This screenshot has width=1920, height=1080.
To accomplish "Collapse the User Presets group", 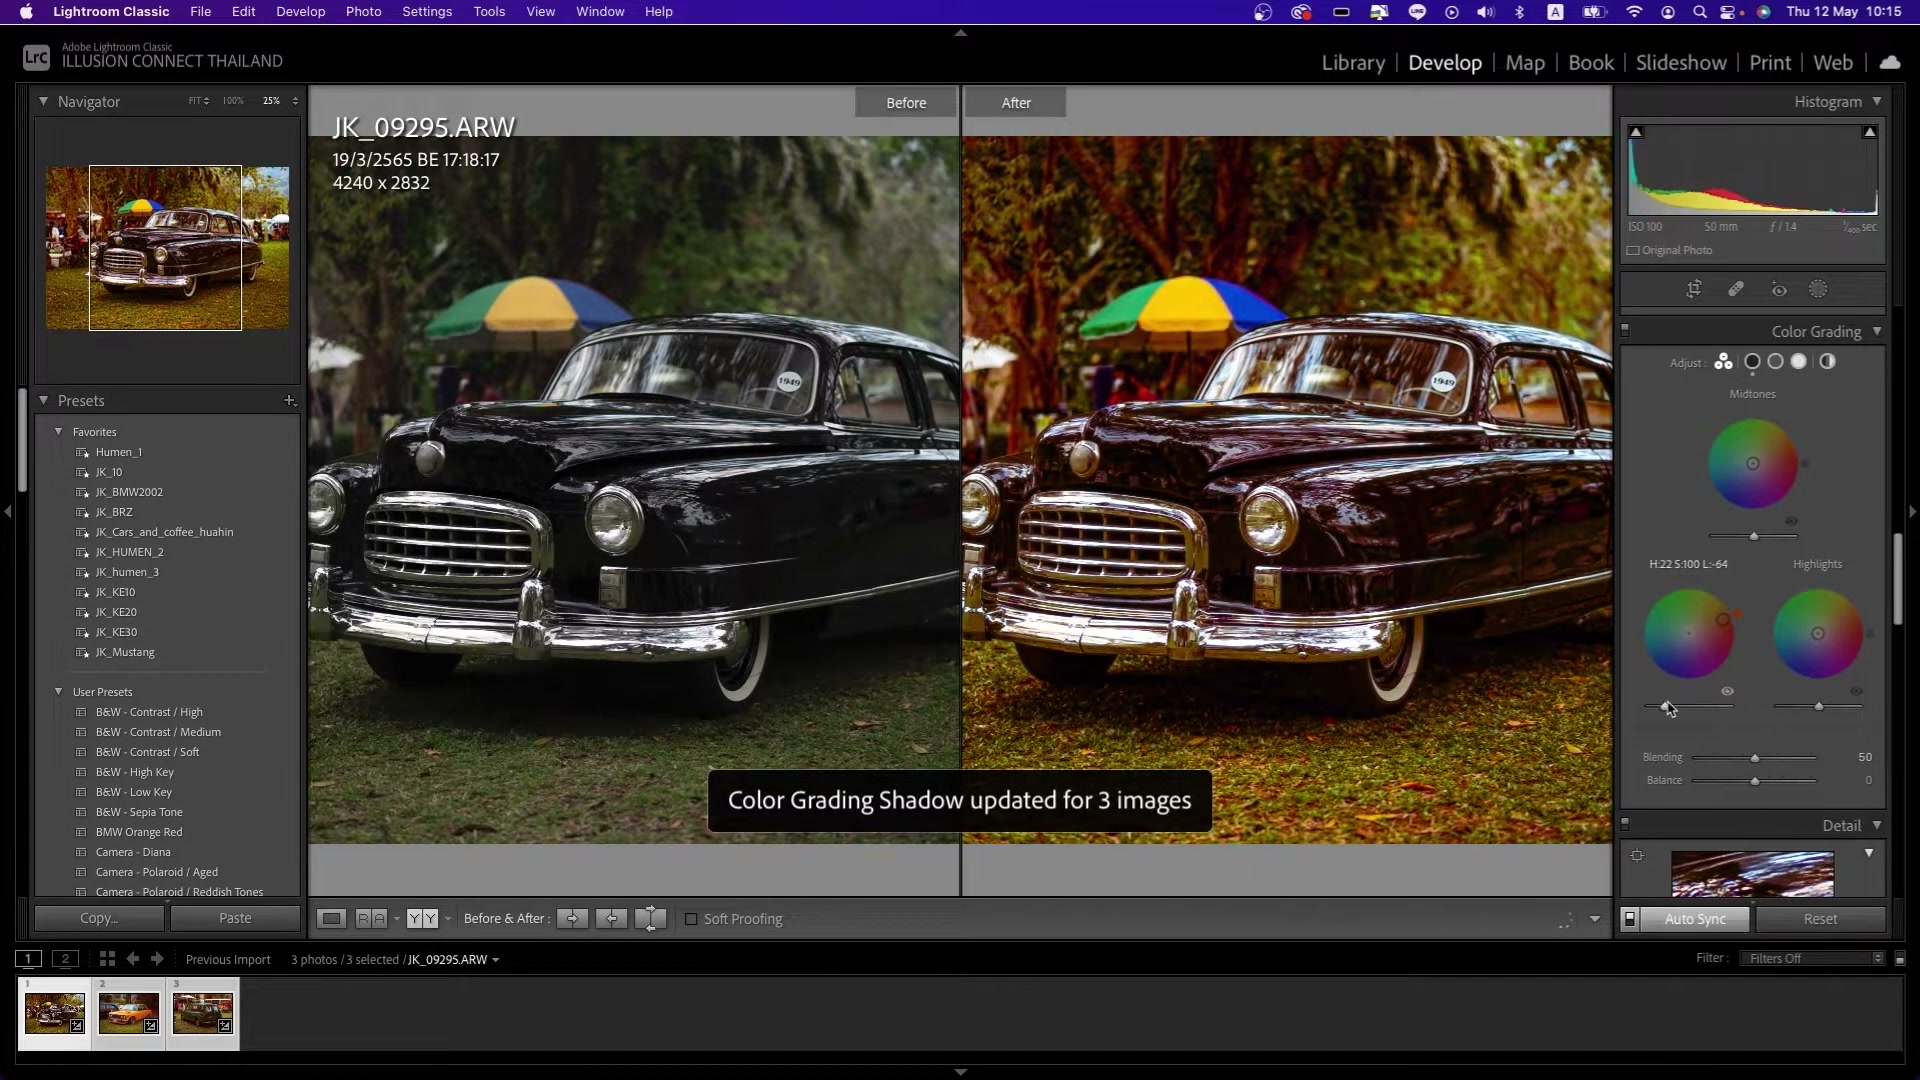I will click(58, 691).
